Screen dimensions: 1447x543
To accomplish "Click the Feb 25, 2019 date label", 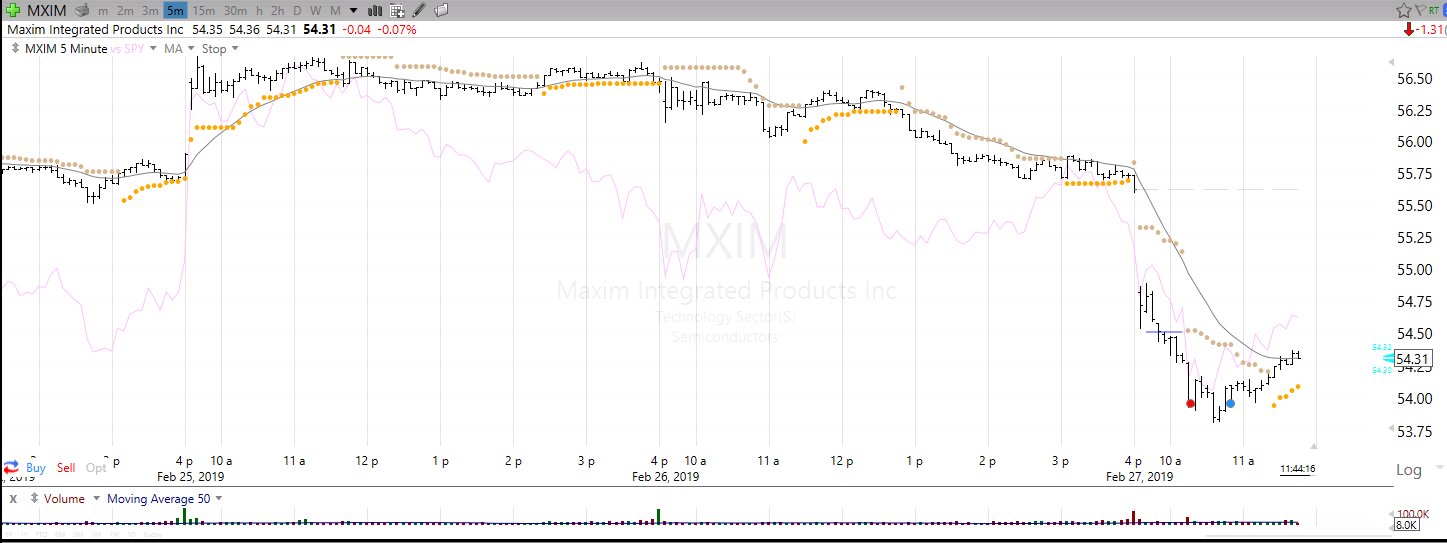I will pyautogui.click(x=191, y=477).
